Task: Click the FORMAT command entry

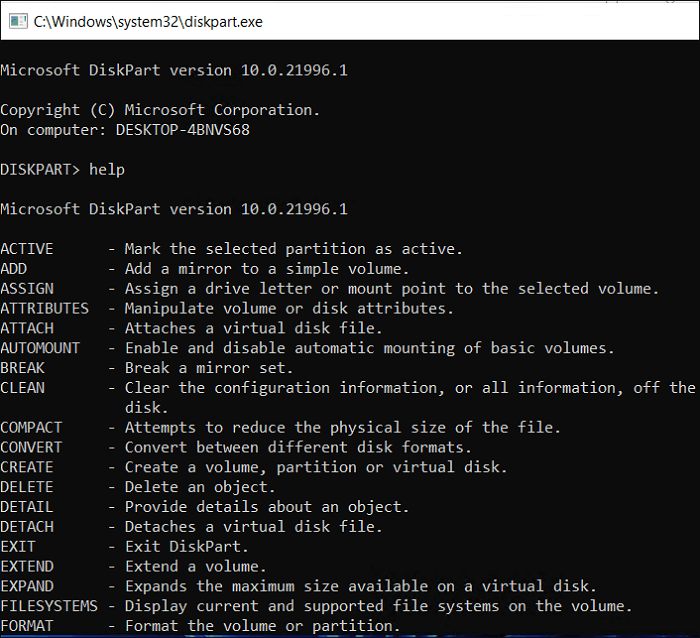Action: coord(27,626)
